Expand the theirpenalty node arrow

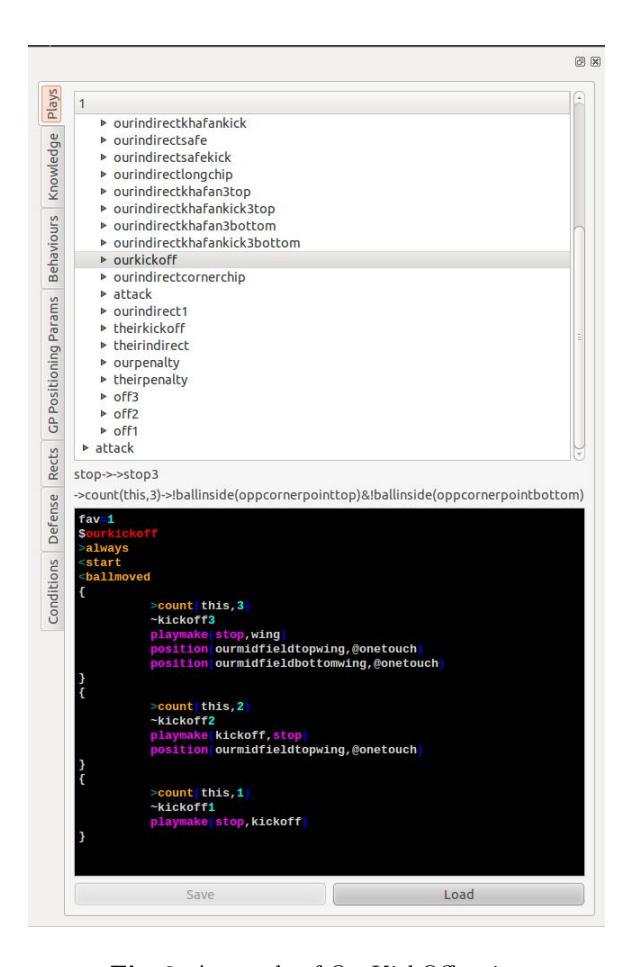coord(104,380)
